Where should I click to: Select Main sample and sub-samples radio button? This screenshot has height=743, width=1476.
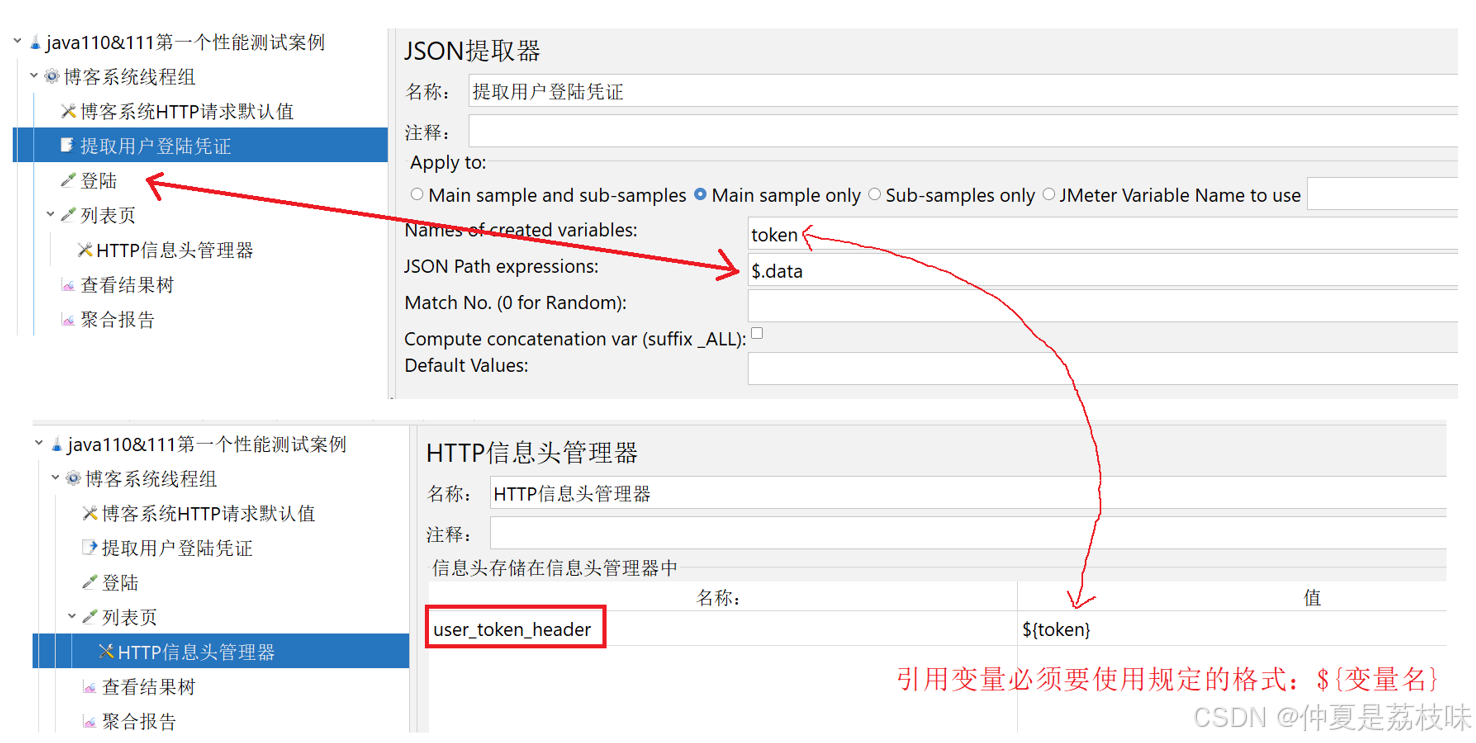pyautogui.click(x=417, y=195)
